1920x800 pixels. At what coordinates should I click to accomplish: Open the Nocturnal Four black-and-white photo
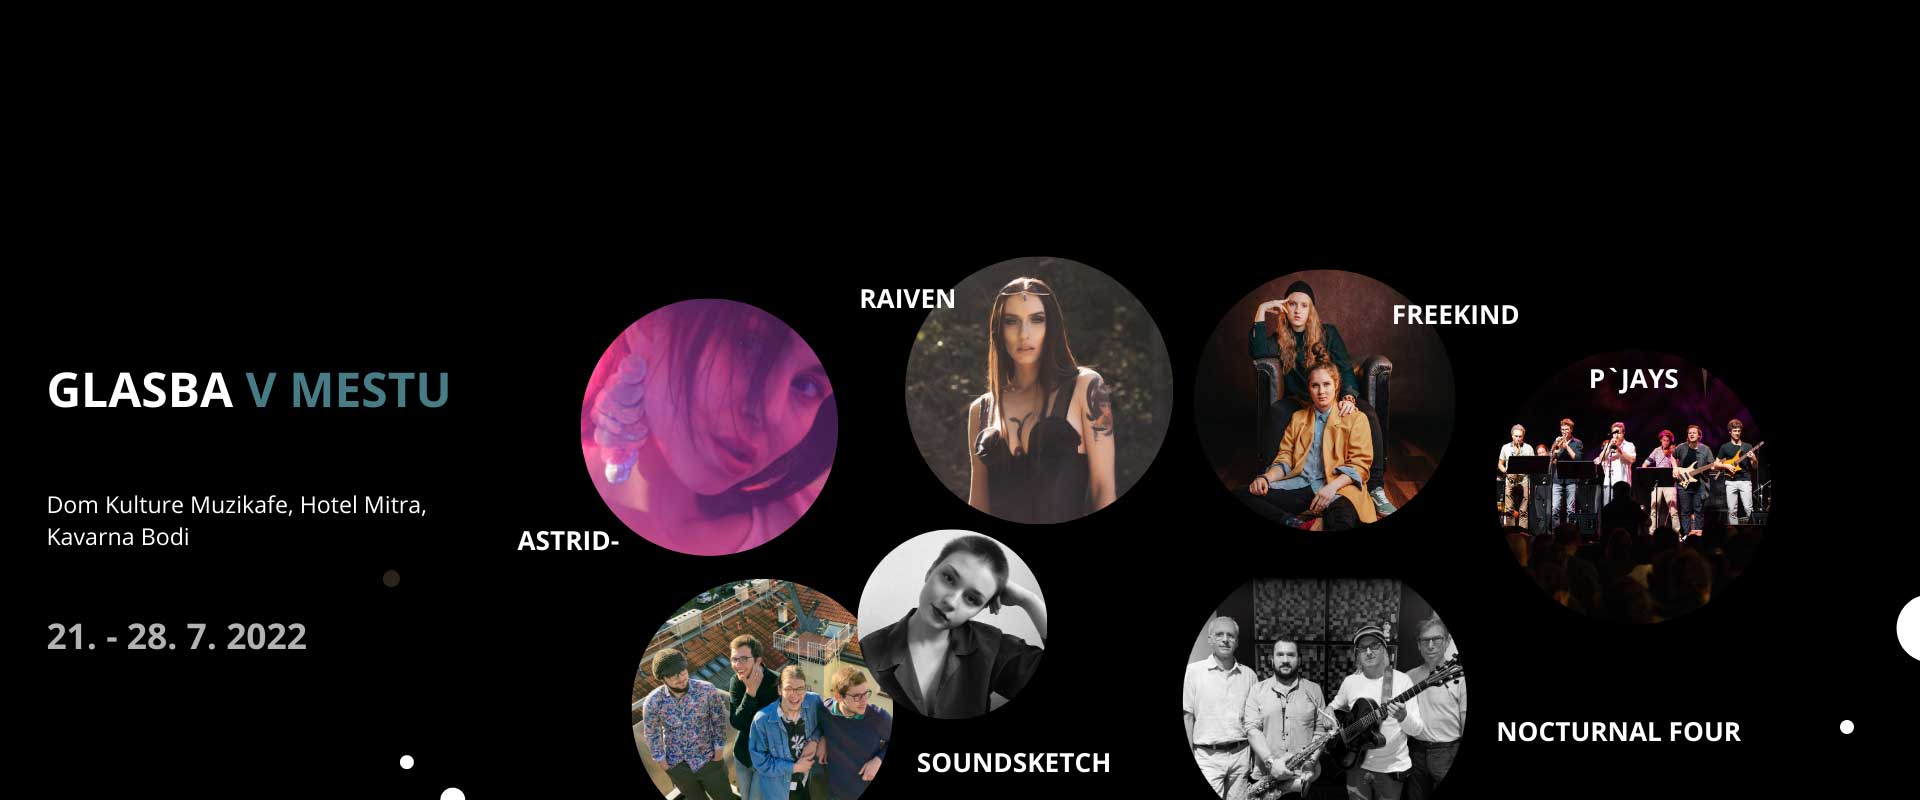coord(1324,689)
